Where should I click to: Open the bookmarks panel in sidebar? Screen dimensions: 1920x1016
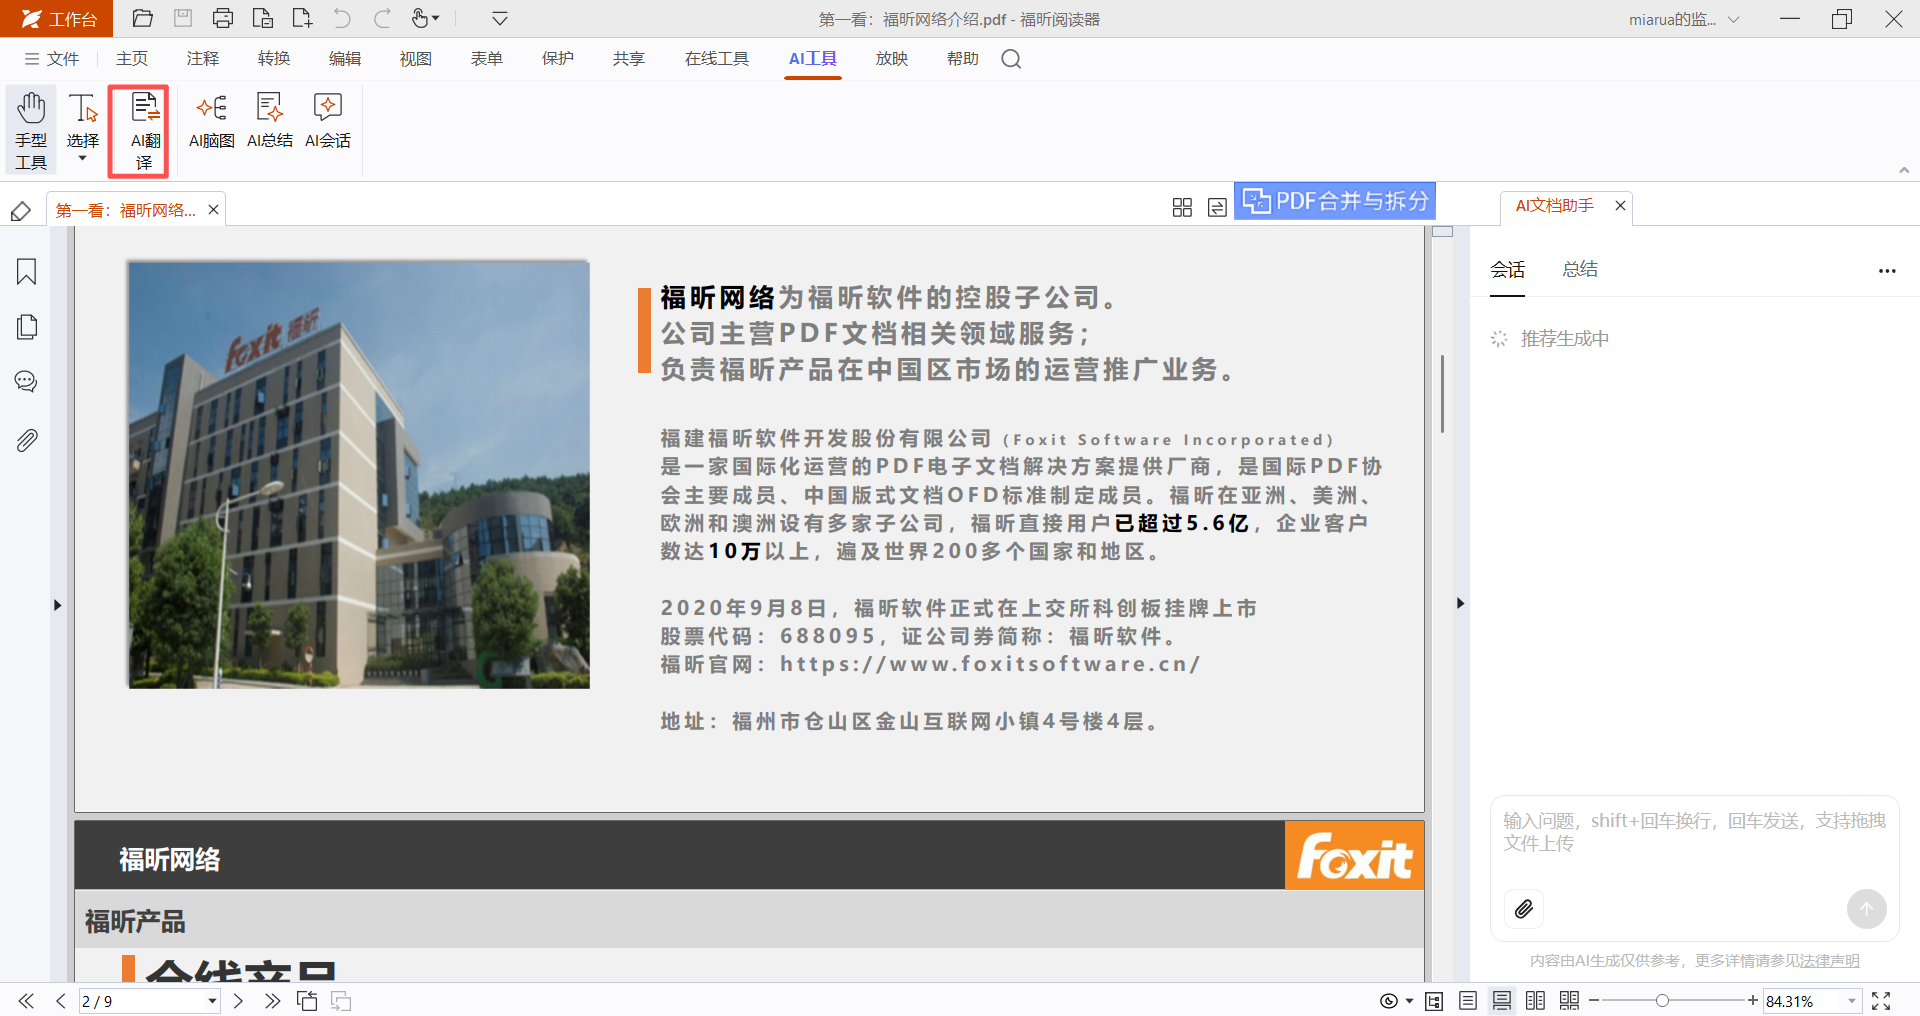pos(27,272)
